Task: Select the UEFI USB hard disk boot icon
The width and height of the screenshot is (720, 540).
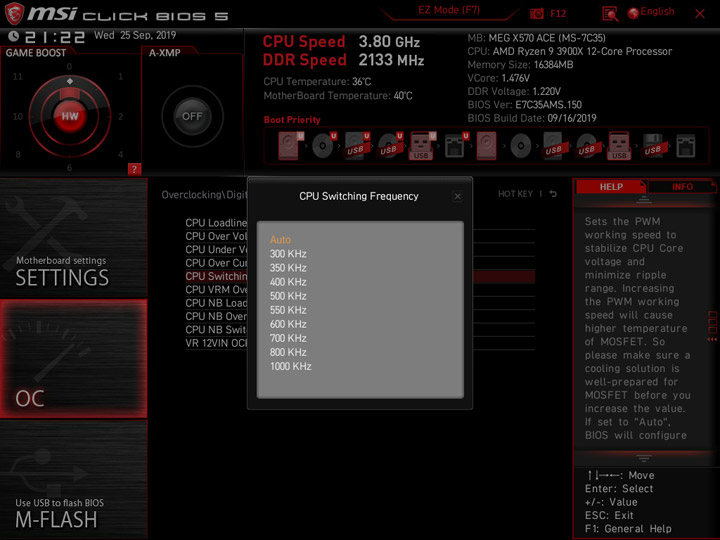Action: (x=357, y=146)
